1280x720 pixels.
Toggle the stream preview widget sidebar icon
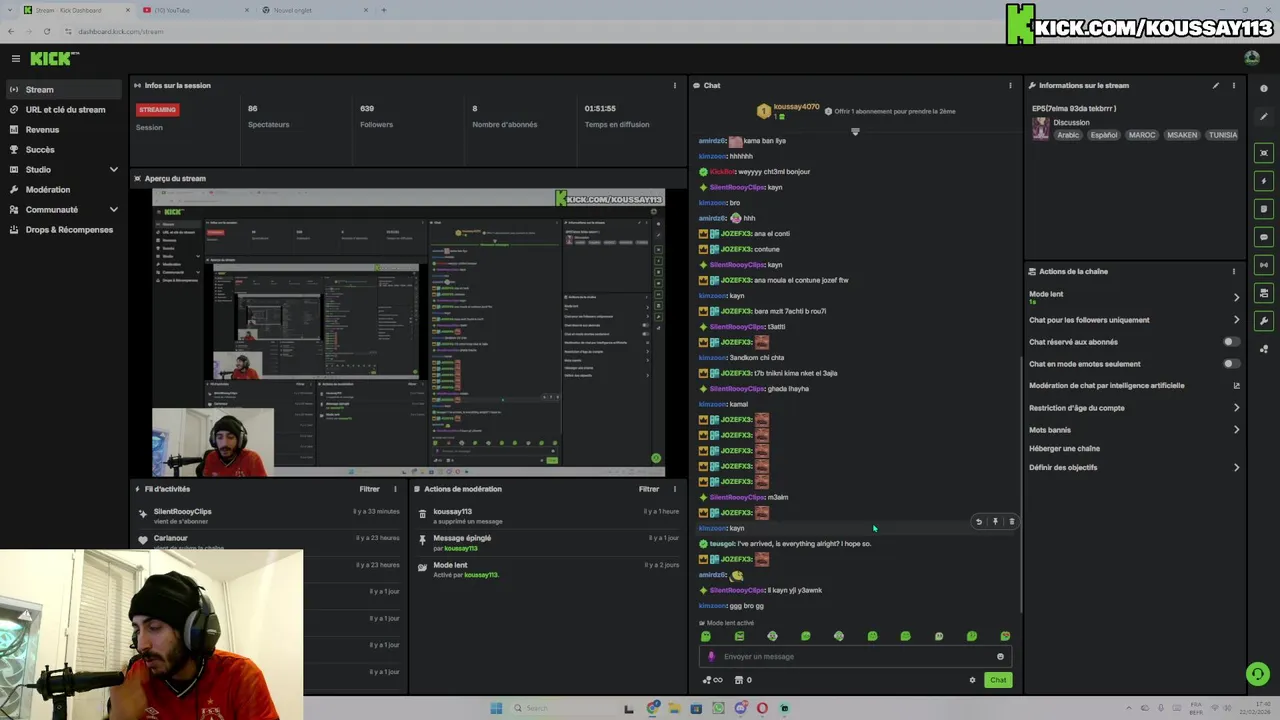tap(1265, 153)
